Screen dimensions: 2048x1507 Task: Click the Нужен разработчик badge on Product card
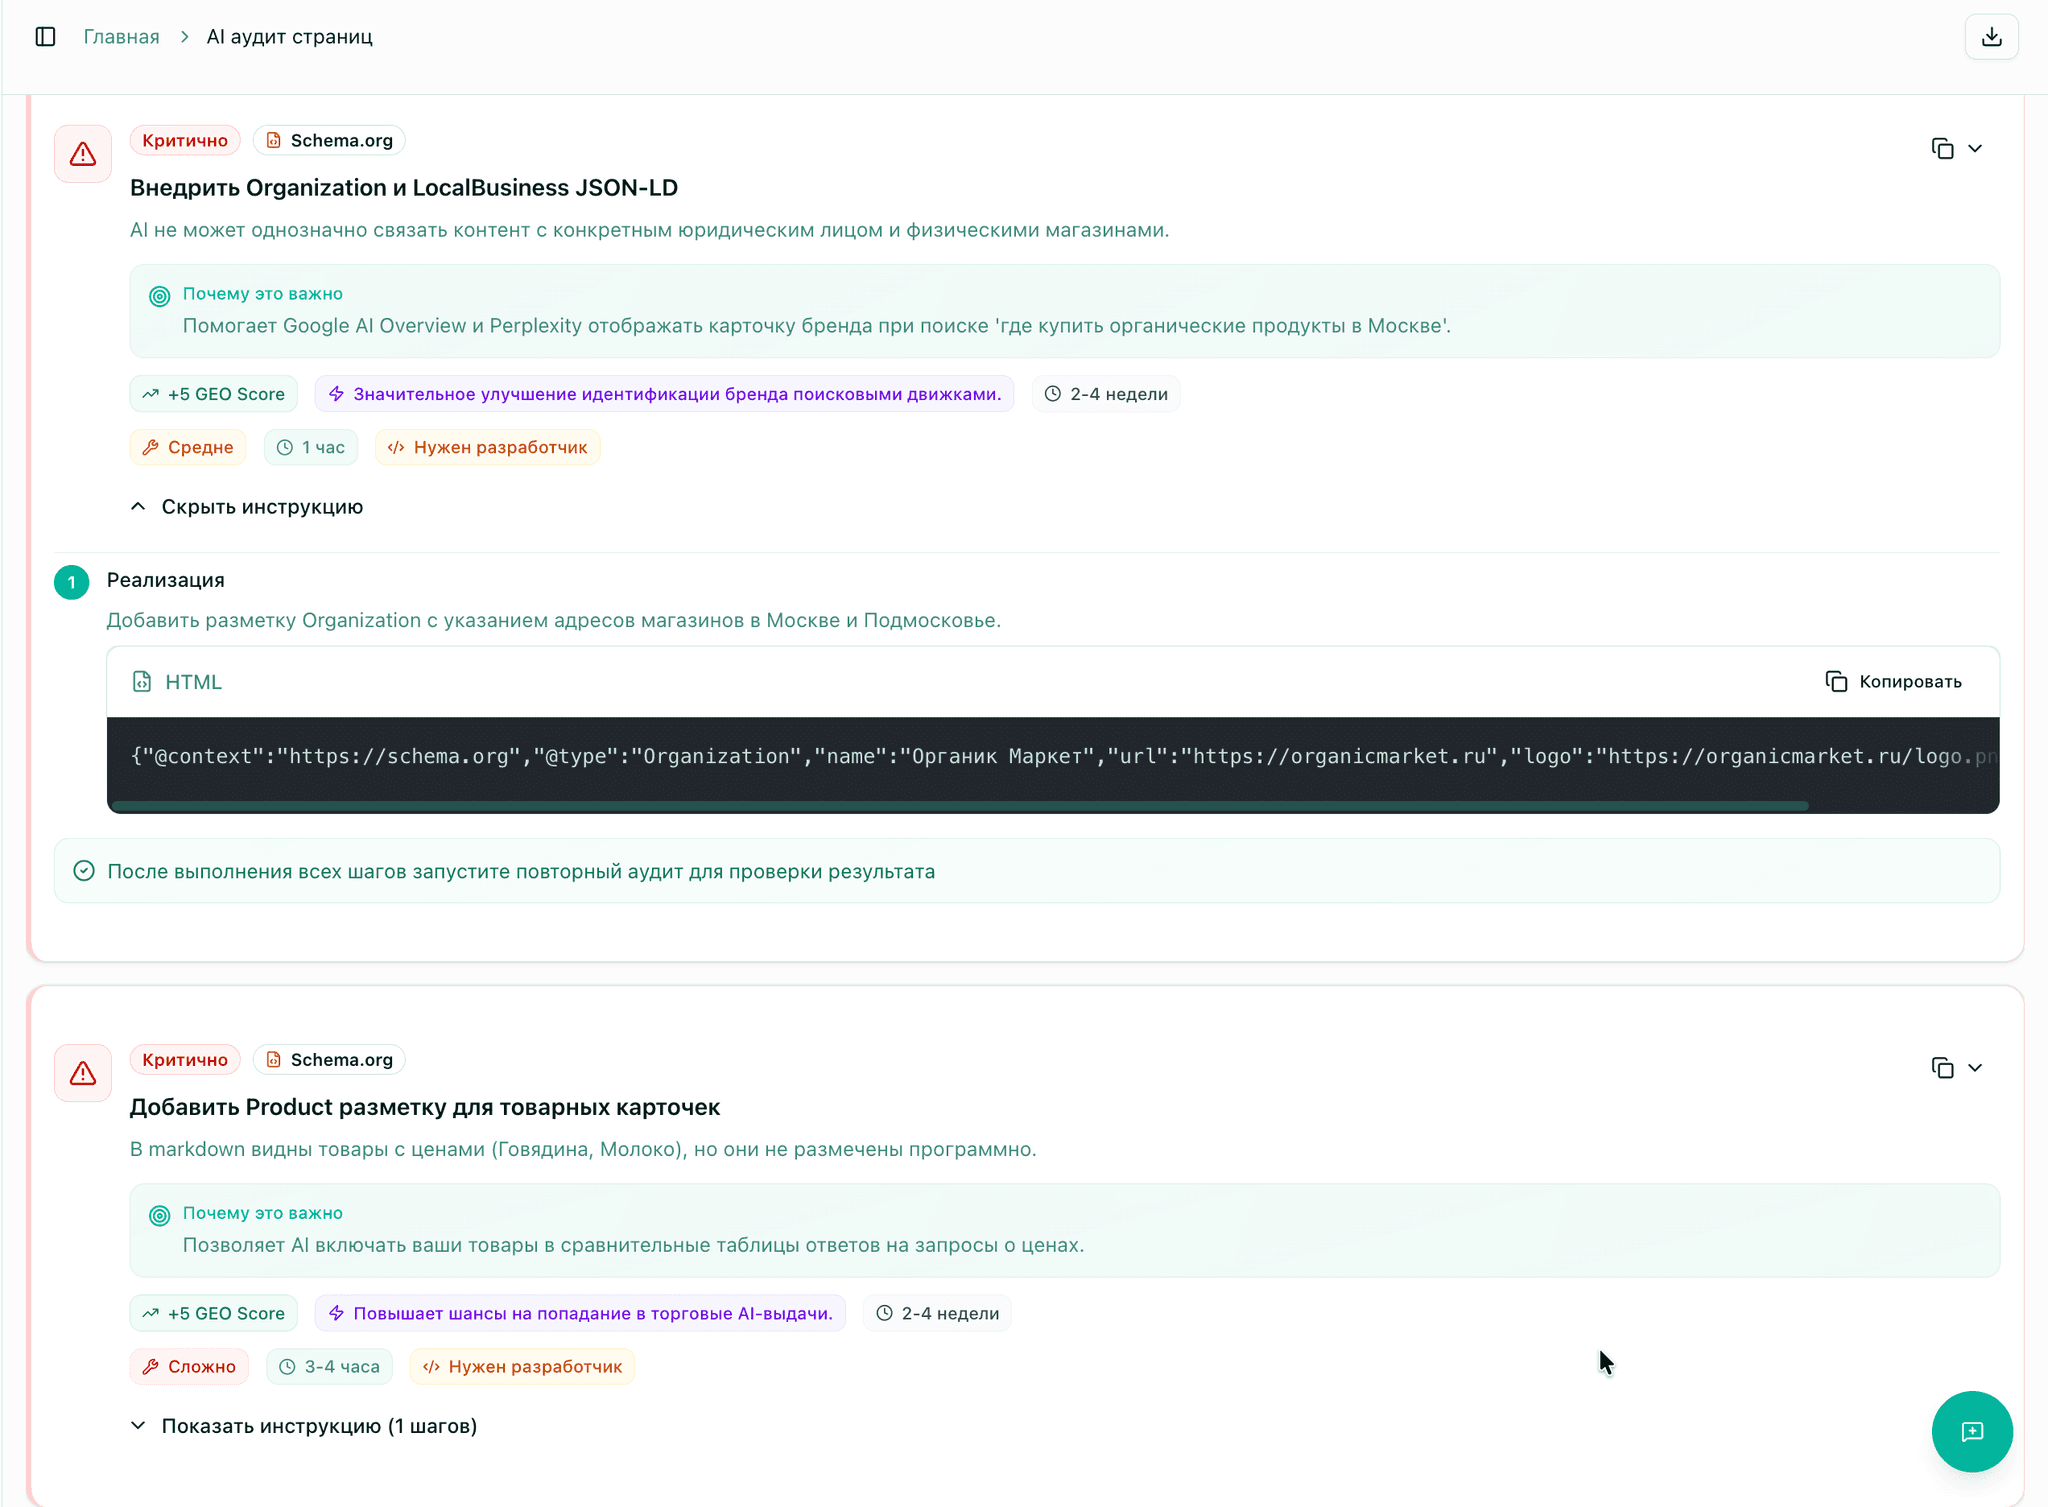click(x=522, y=1367)
